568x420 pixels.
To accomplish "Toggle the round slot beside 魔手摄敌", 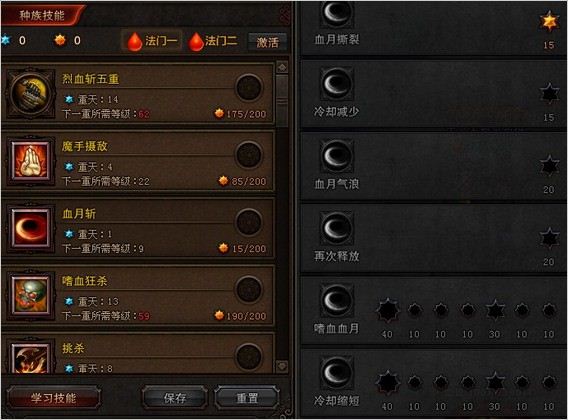I will click(x=249, y=155).
